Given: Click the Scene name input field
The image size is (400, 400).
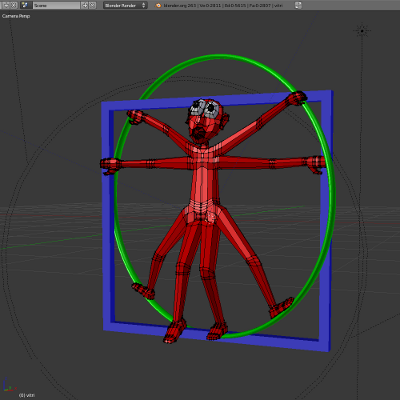Looking at the screenshot, I should [56, 5].
